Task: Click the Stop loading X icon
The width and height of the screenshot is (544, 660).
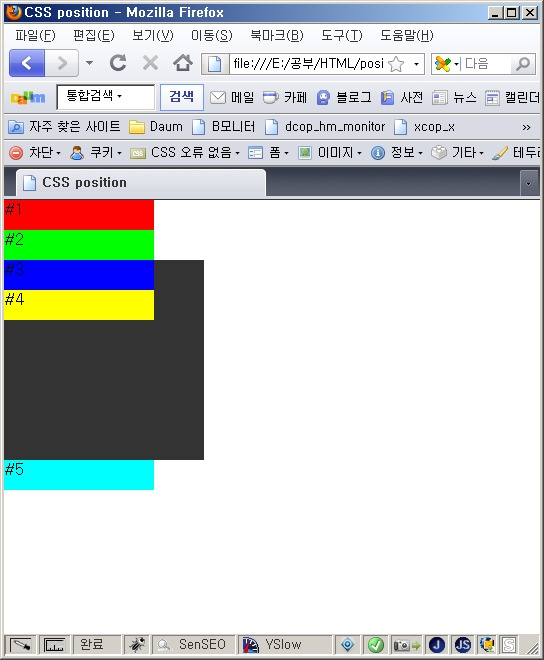Action: [x=150, y=63]
